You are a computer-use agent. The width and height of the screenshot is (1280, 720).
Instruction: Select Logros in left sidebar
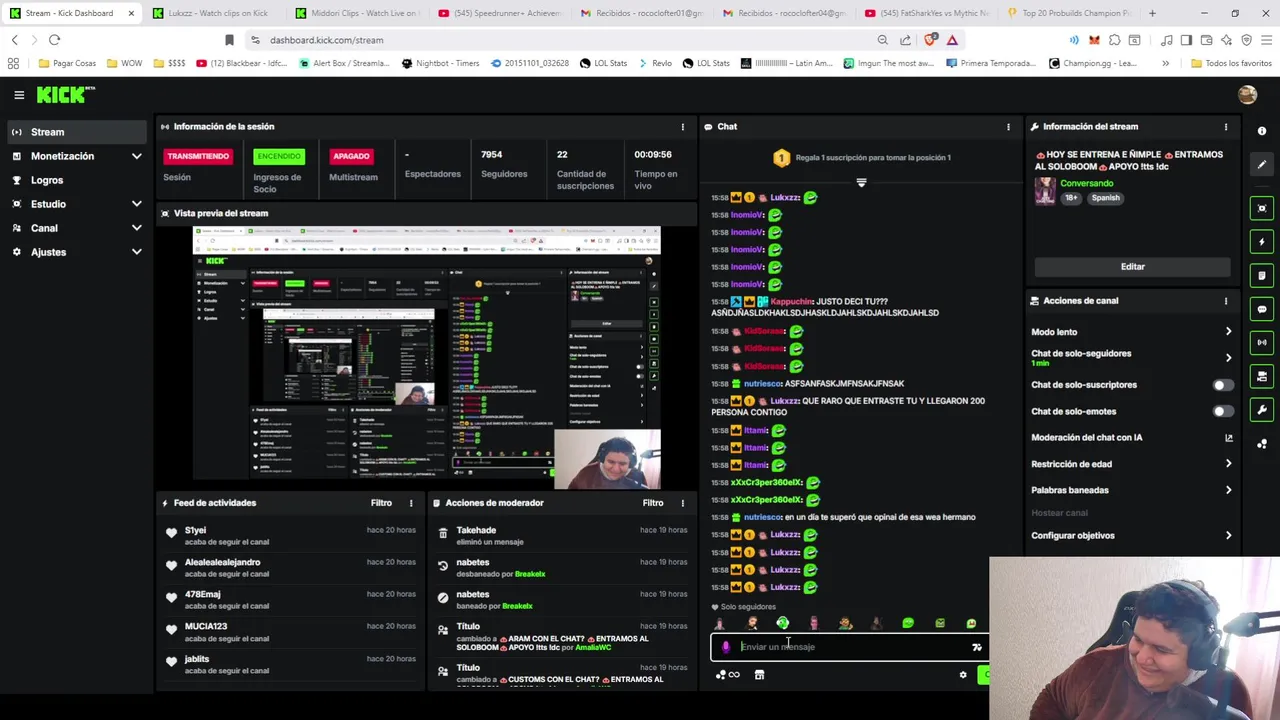(x=76, y=180)
